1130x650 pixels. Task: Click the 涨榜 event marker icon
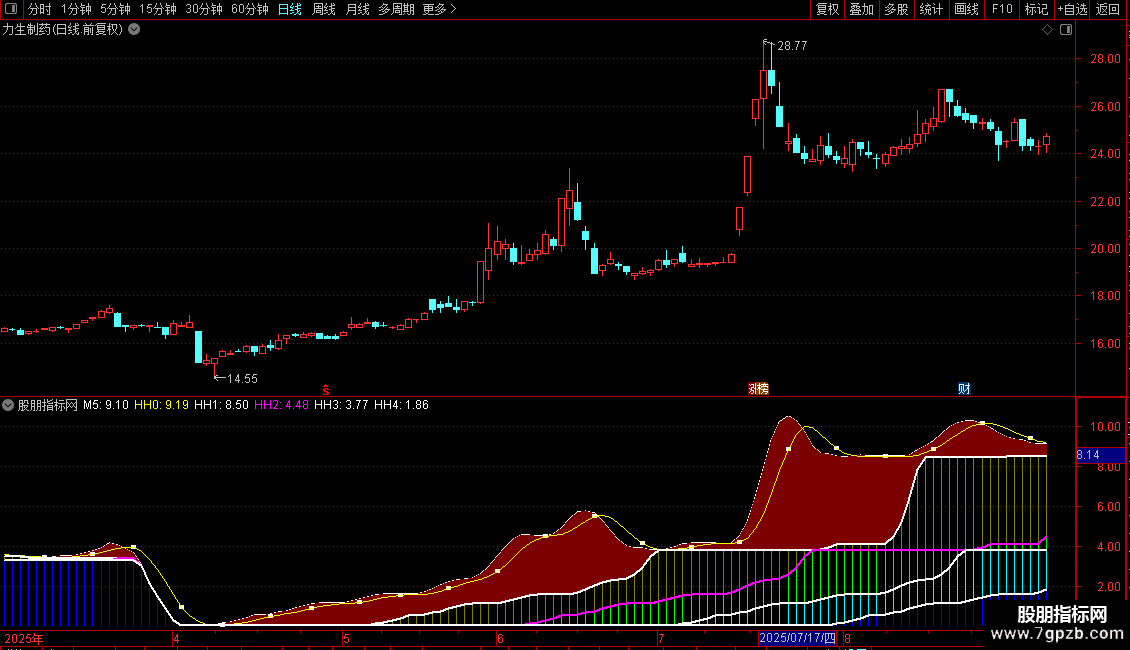(x=759, y=388)
